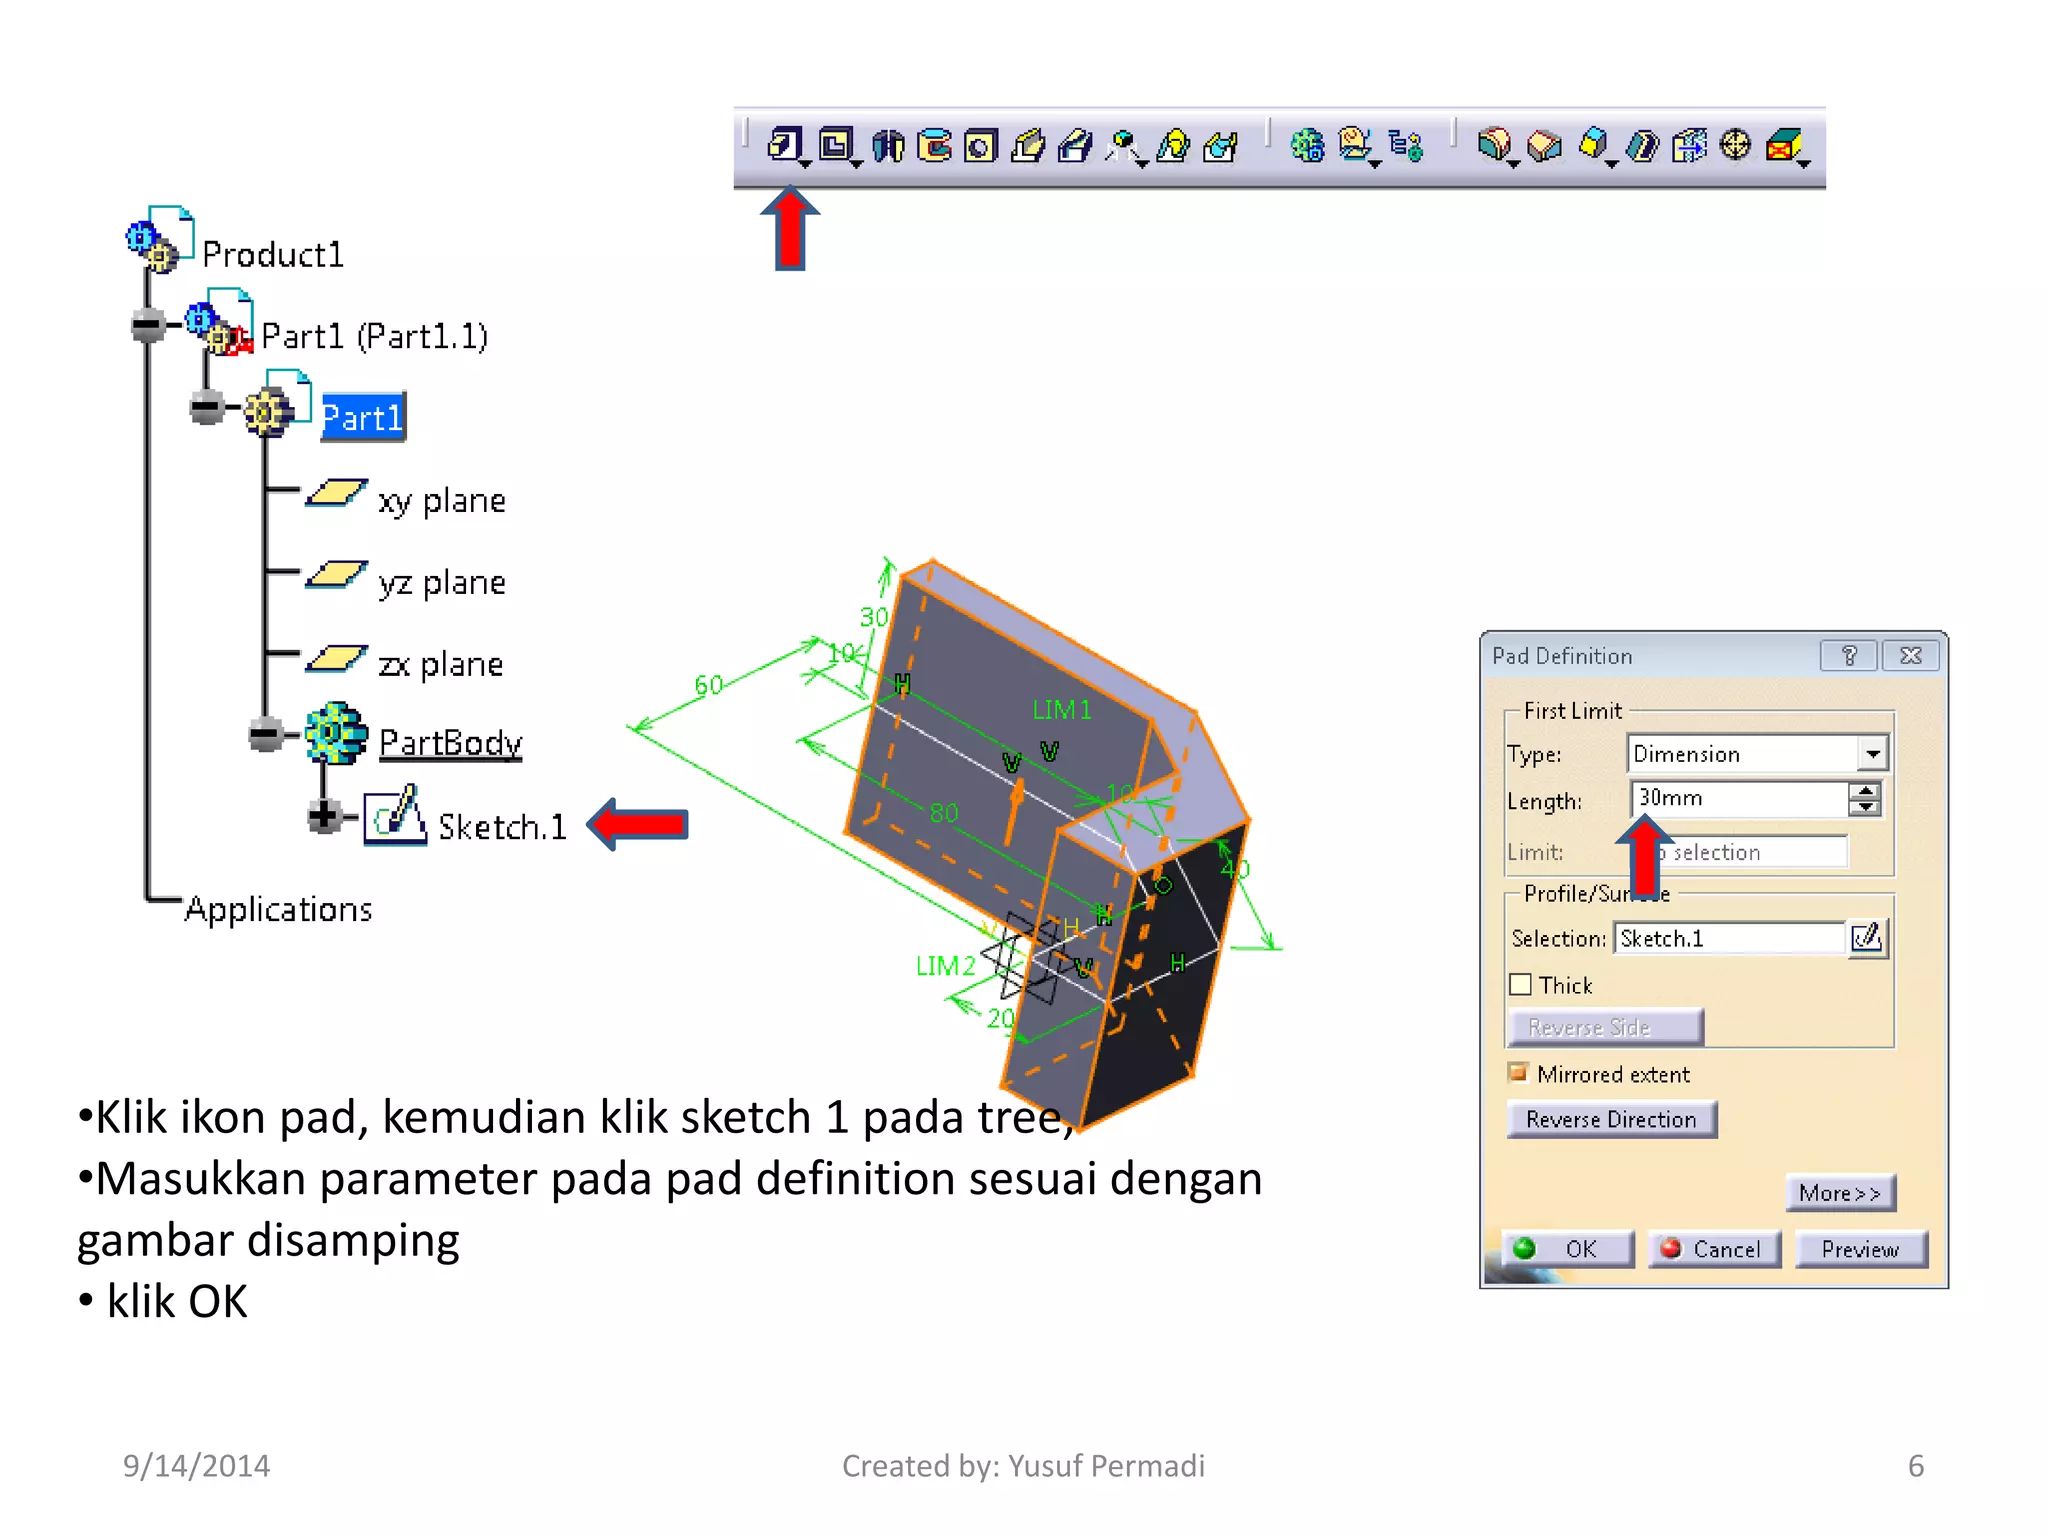This screenshot has height=1536, width=2048.
Task: Select Applications in the tree
Action: tap(279, 909)
